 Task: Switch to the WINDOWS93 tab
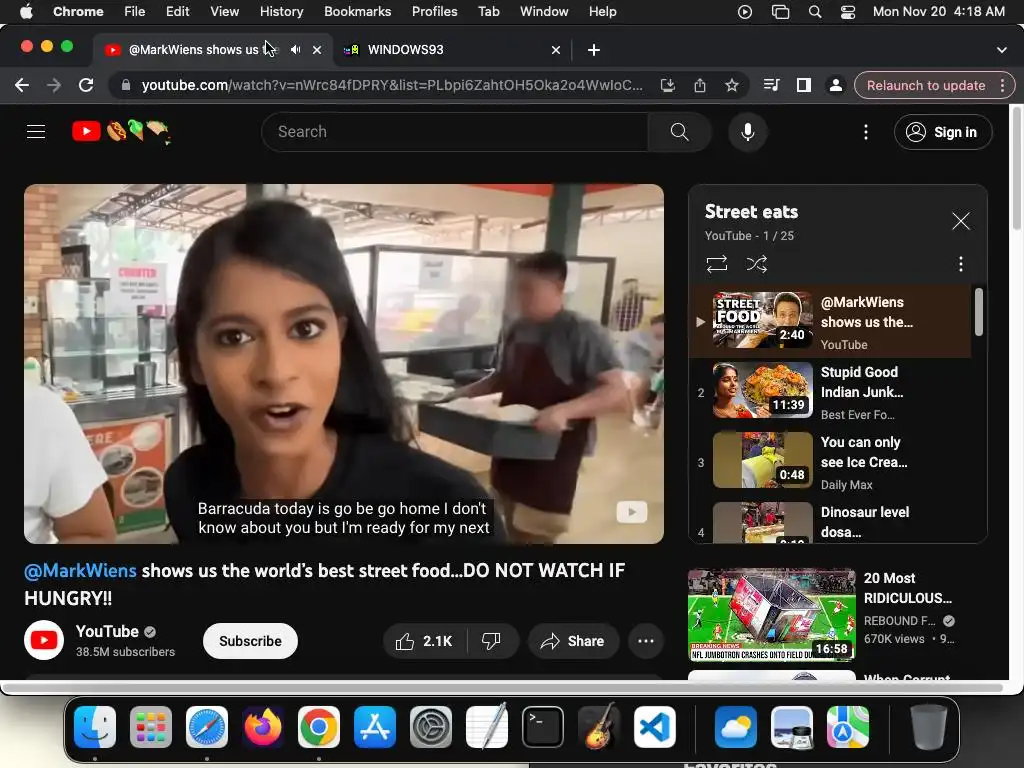coord(452,50)
